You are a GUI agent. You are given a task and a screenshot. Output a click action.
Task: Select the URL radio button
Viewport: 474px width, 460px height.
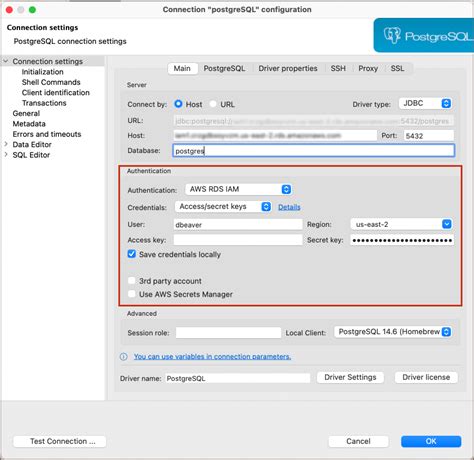(213, 104)
